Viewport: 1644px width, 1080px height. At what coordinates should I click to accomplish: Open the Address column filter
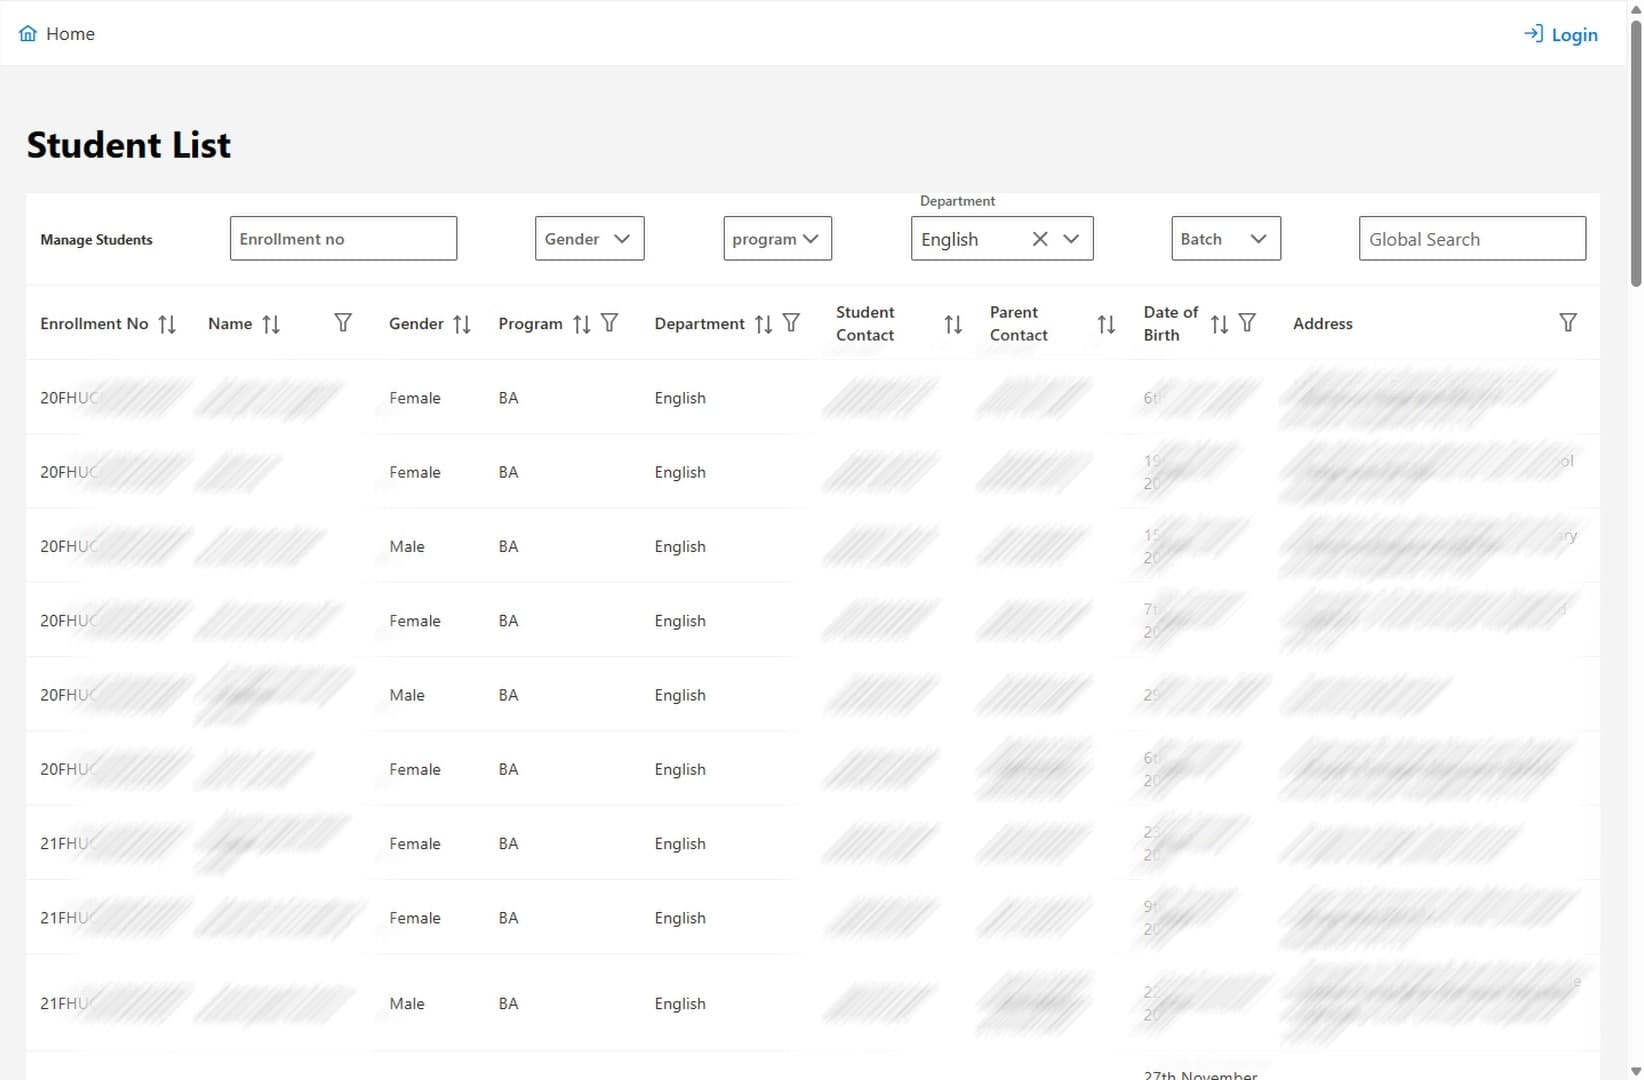click(x=1567, y=322)
